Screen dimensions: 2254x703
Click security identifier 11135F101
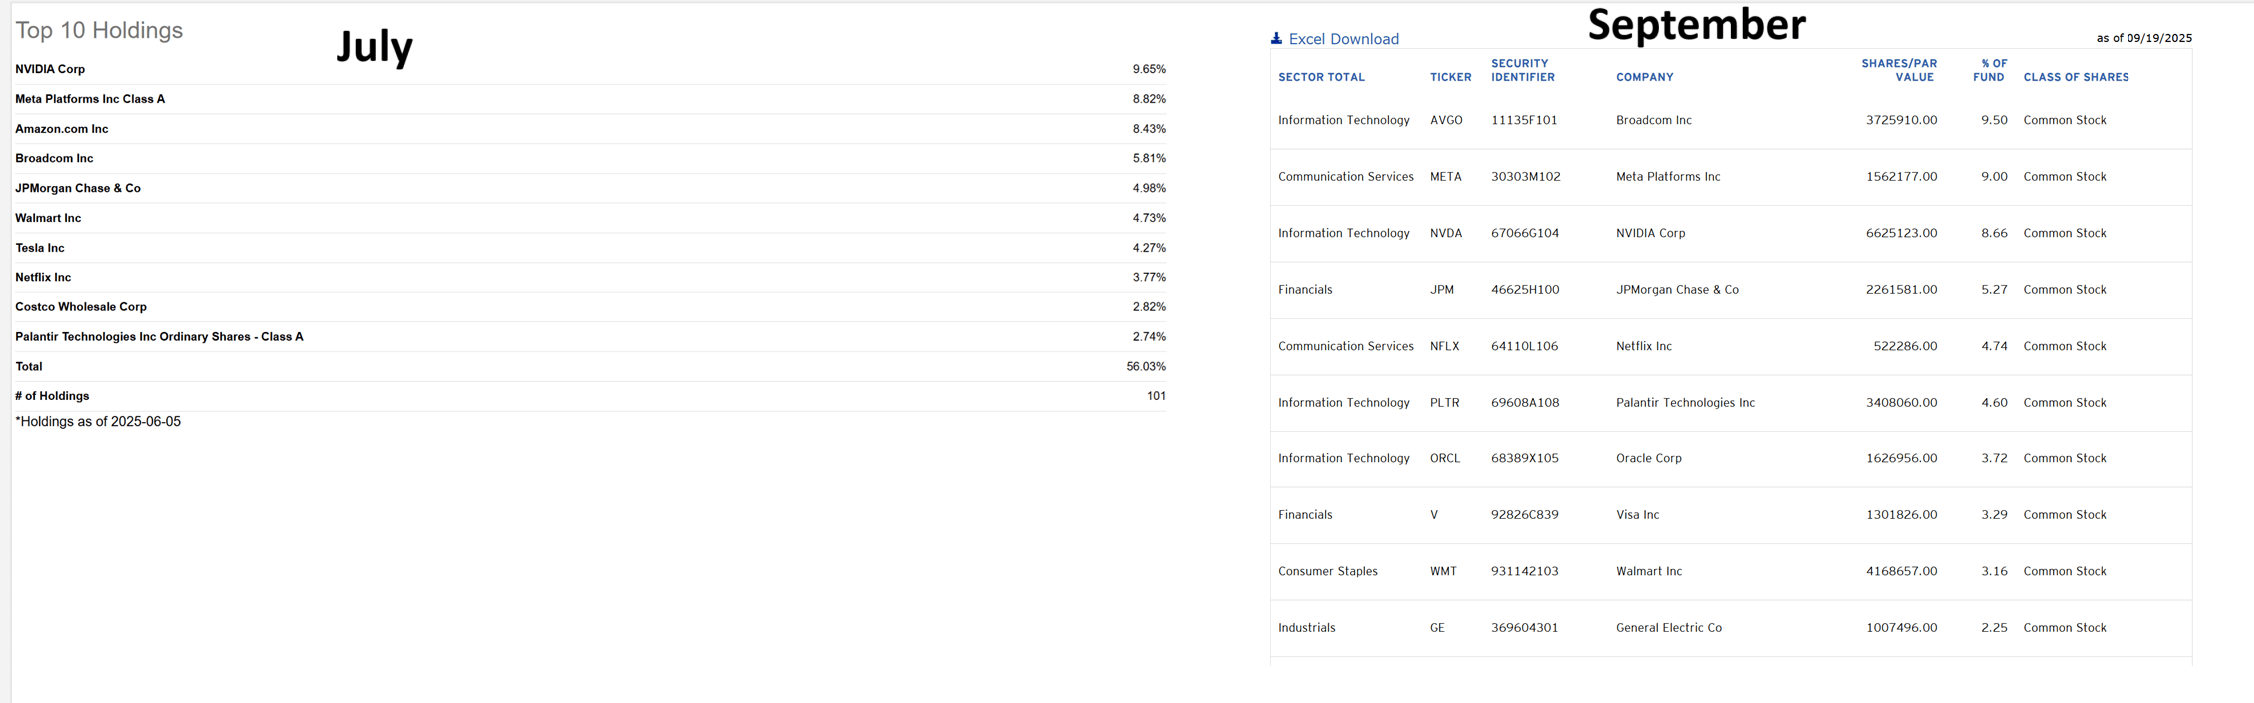[1524, 120]
